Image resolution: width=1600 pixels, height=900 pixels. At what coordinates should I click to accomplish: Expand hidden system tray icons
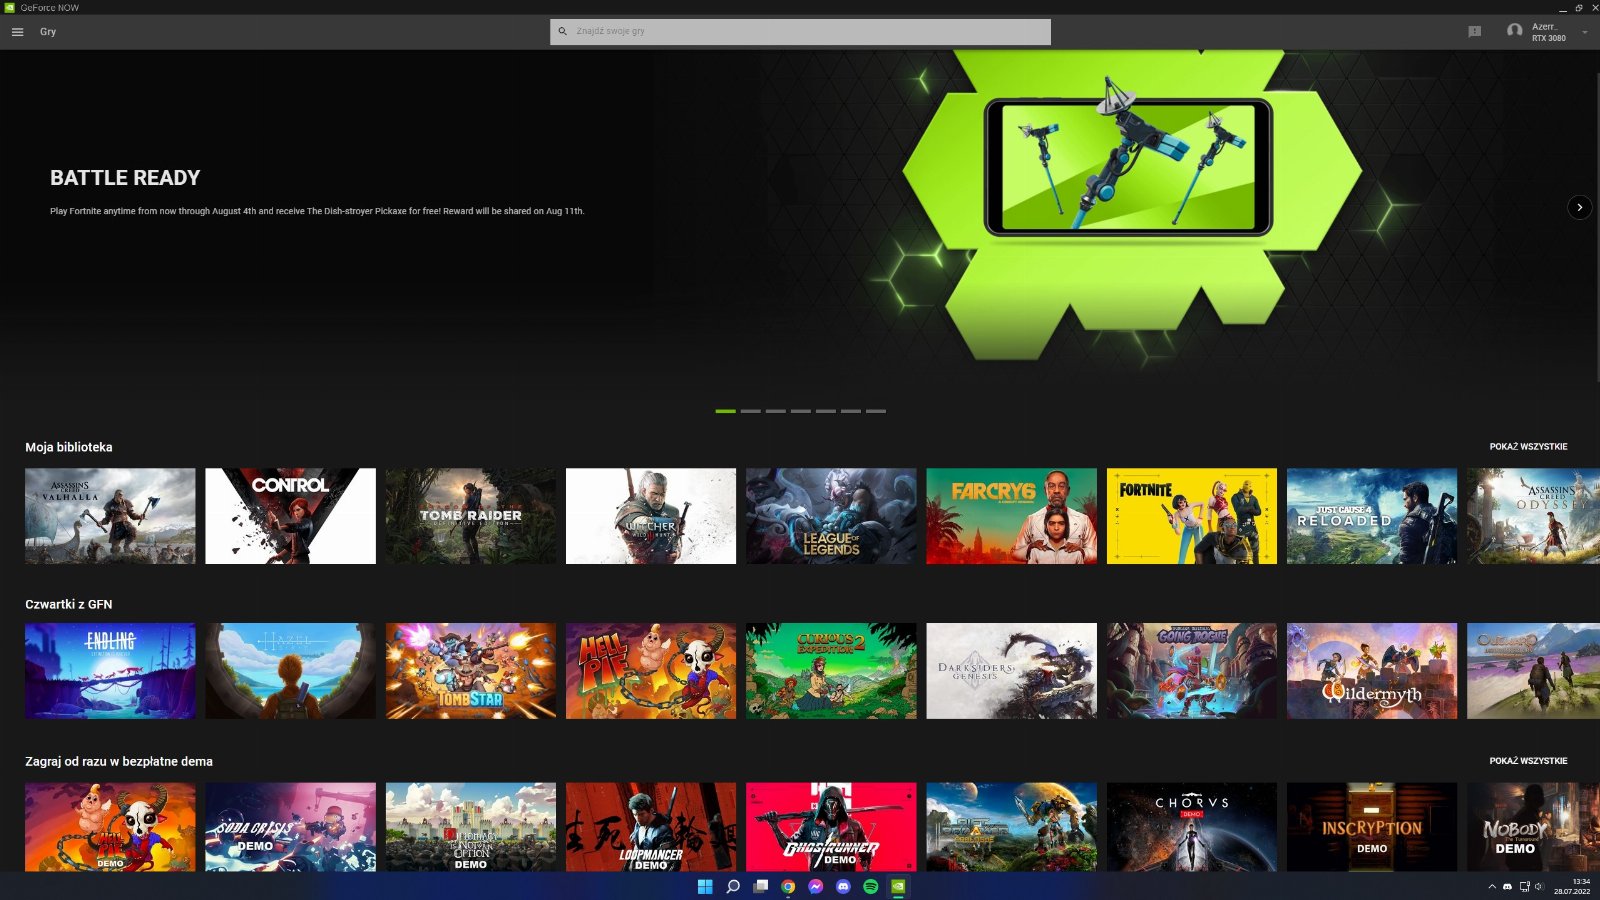(x=1492, y=886)
